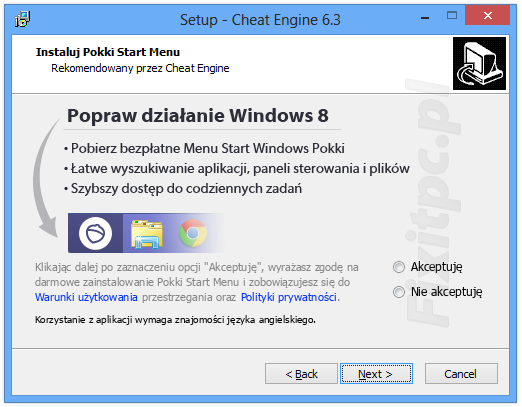
Task: Open the Warunki użytkowania link
Action: pyautogui.click(x=86, y=297)
